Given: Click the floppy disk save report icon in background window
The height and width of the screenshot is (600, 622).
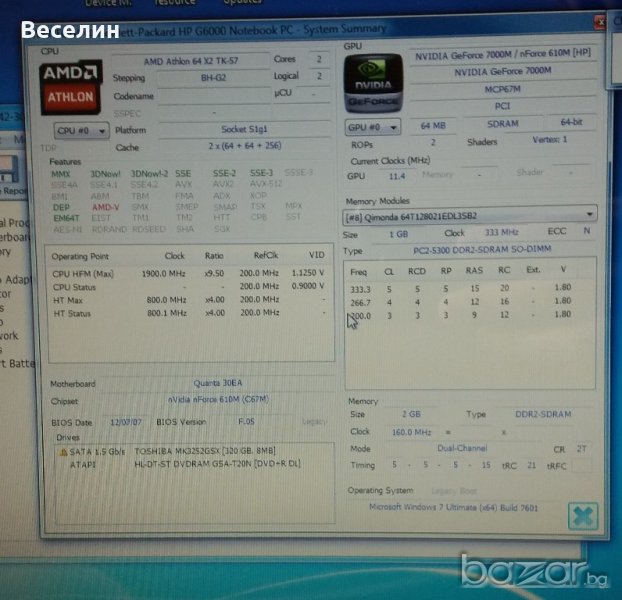Looking at the screenshot, I should click(9, 169).
